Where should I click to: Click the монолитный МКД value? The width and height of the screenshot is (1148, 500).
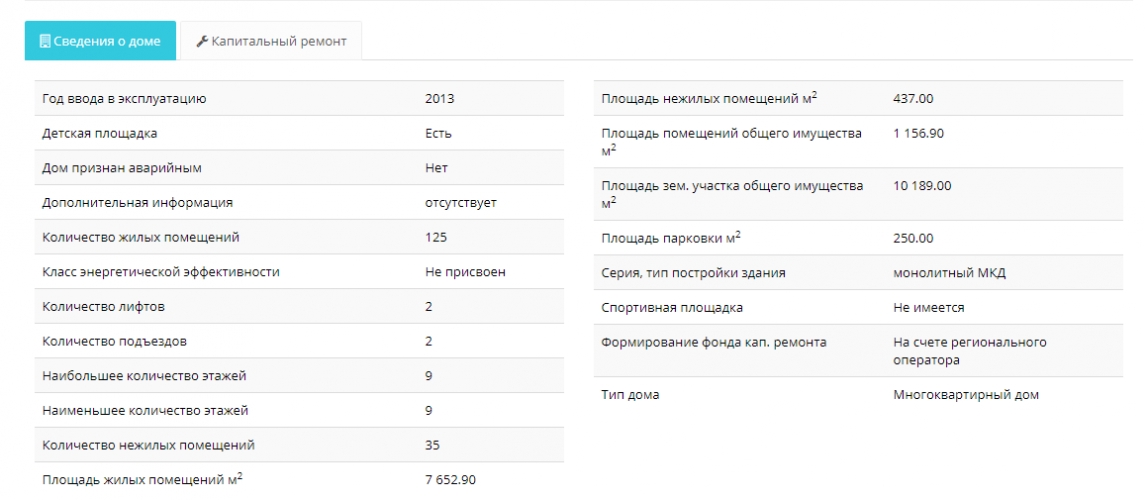coord(950,273)
